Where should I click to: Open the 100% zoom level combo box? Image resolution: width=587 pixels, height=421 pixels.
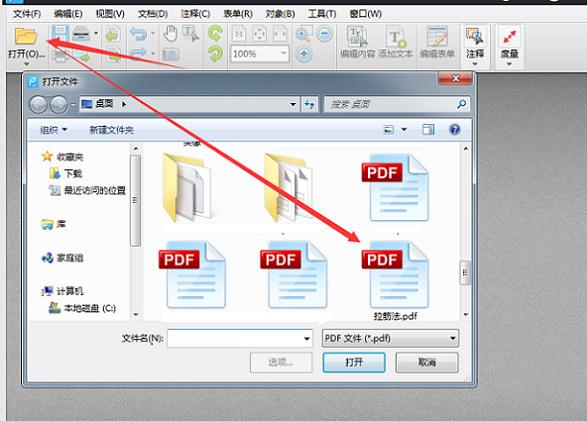click(x=259, y=54)
